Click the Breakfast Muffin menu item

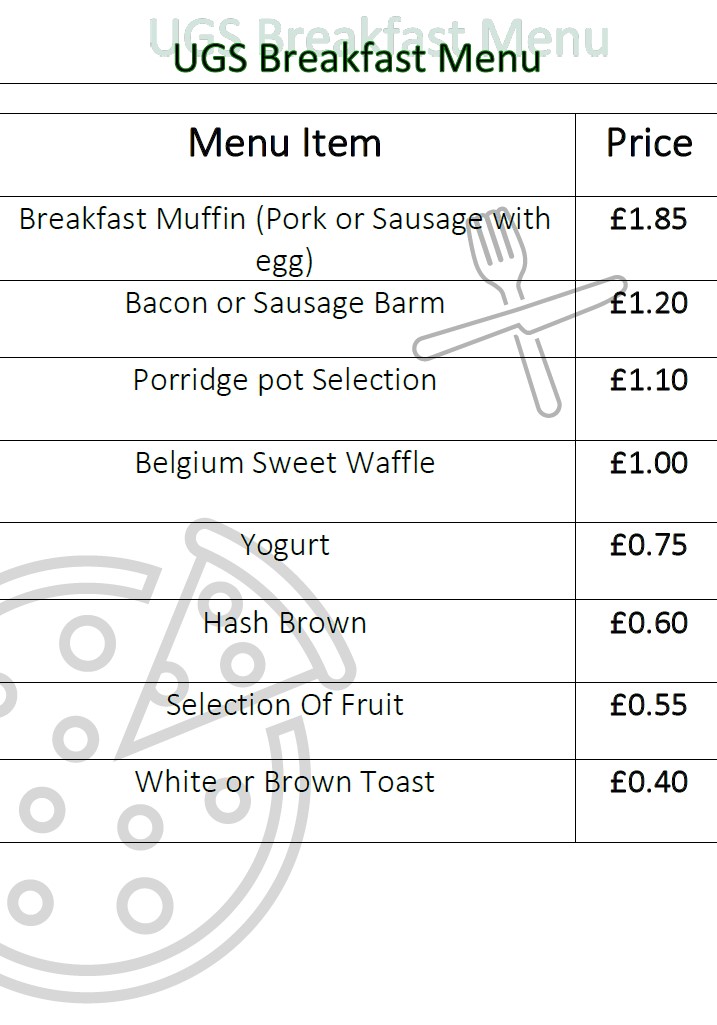coord(285,239)
